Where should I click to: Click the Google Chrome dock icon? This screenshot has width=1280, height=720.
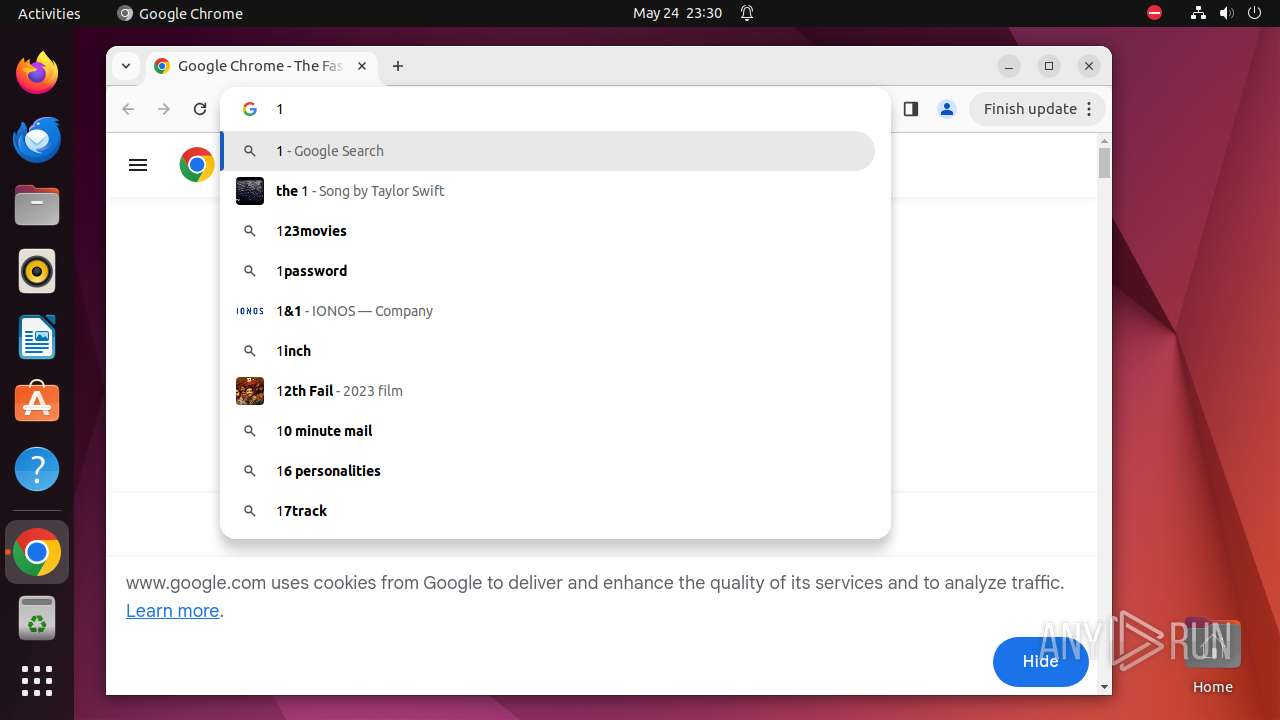click(37, 552)
